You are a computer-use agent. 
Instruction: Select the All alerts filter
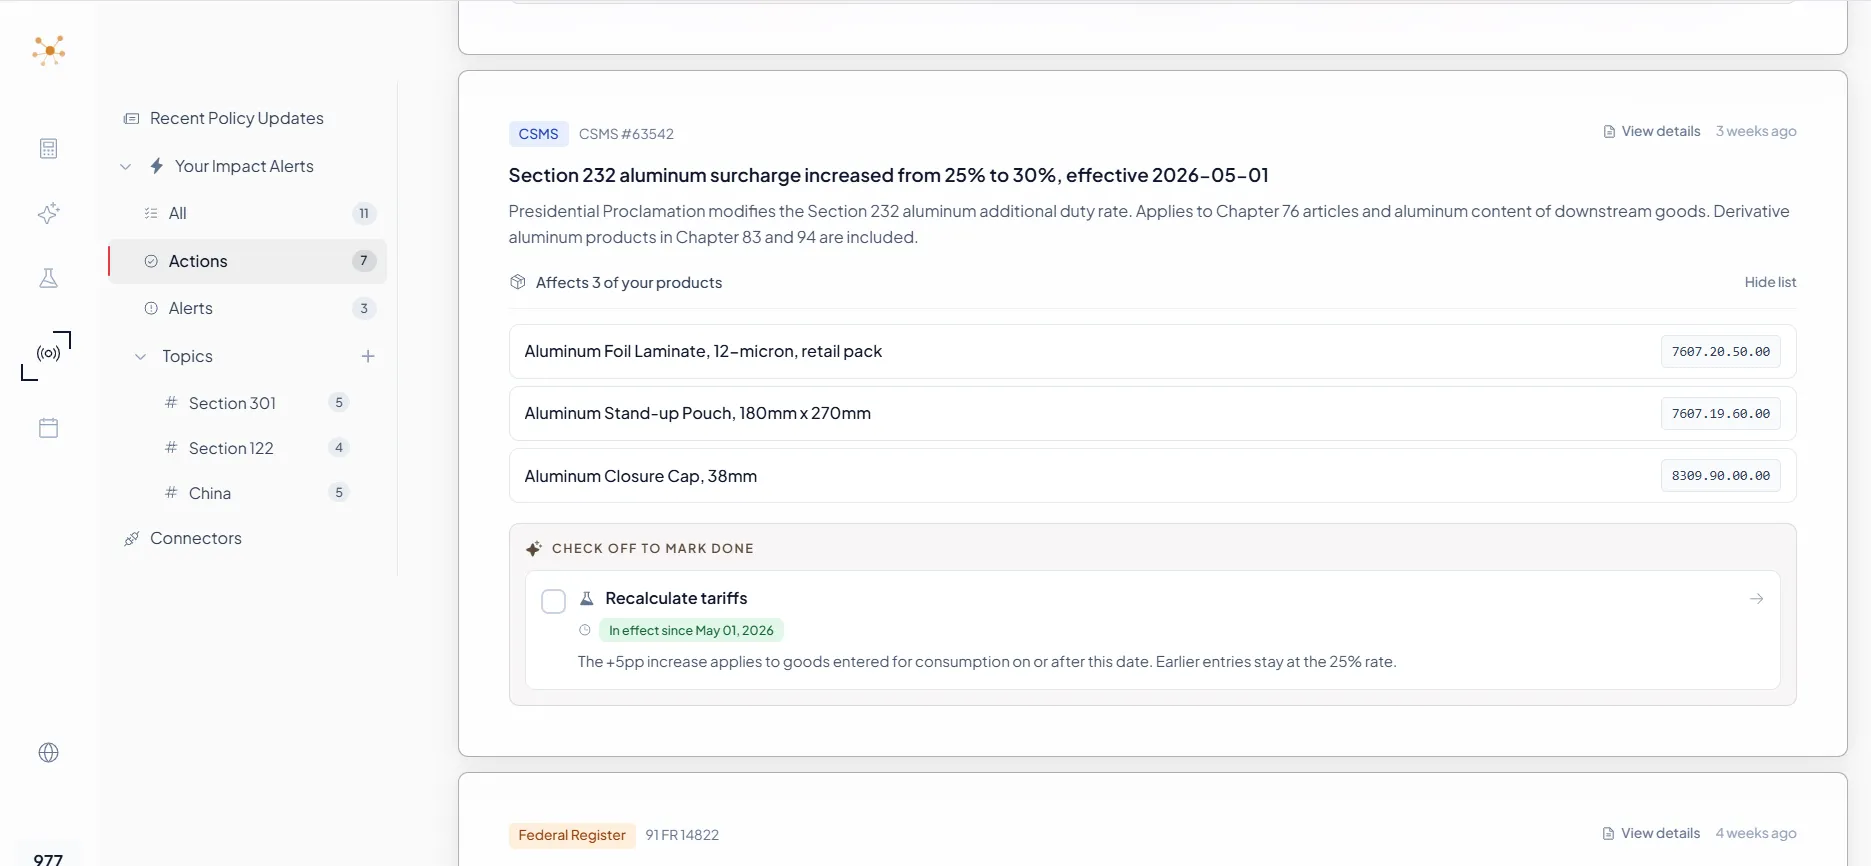(247, 213)
